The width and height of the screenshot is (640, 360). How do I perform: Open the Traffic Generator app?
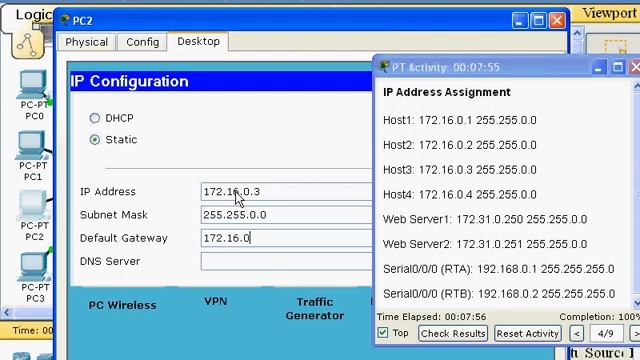(315, 309)
